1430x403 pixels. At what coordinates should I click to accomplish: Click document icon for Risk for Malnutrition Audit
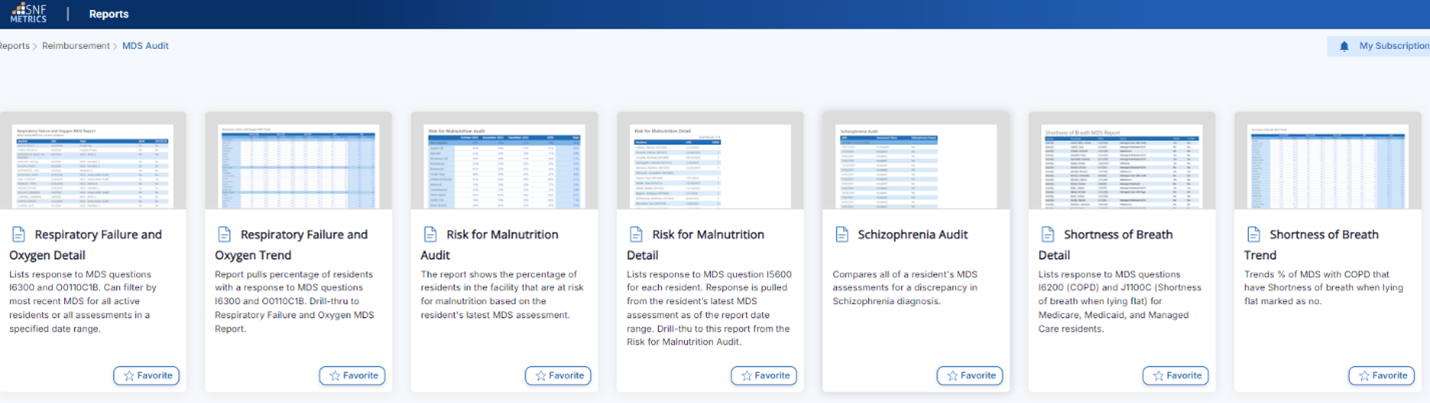(x=430, y=235)
